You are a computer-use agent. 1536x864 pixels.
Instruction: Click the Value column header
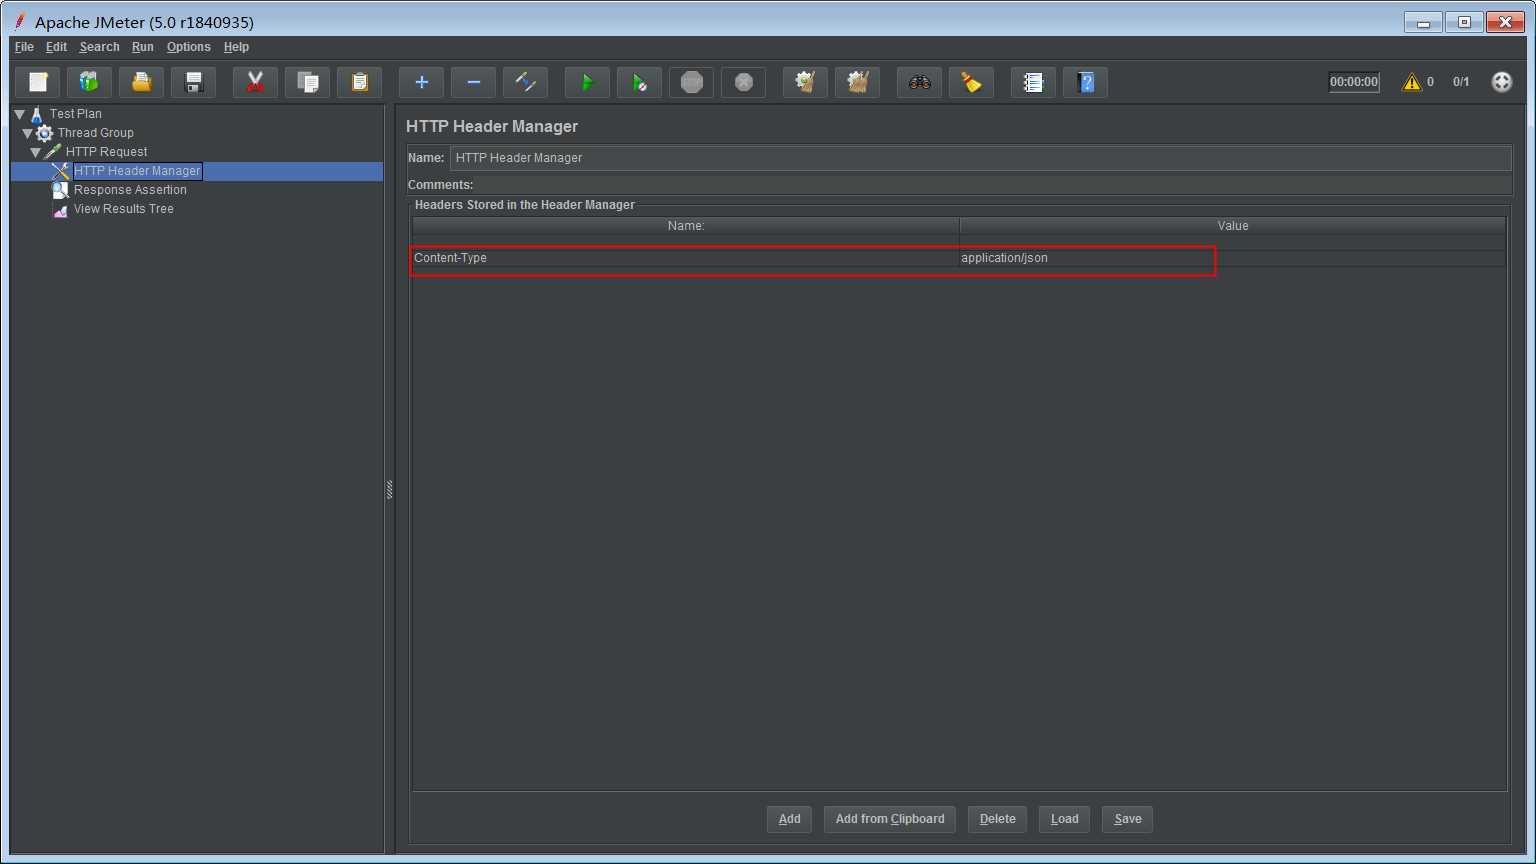[x=1233, y=226]
